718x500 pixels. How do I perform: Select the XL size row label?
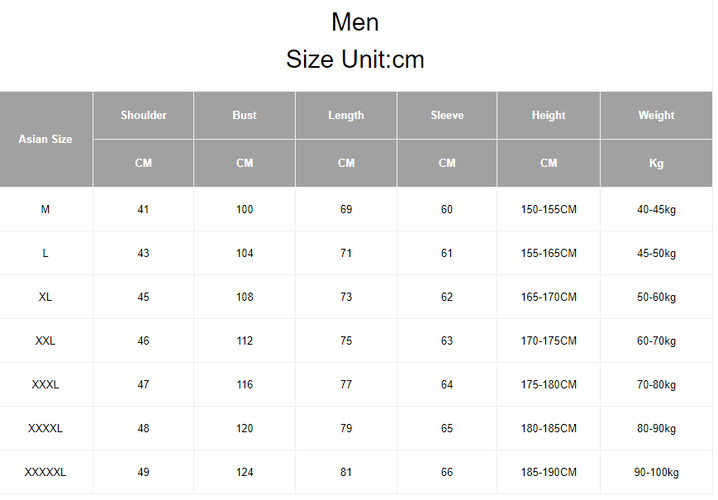[45, 297]
